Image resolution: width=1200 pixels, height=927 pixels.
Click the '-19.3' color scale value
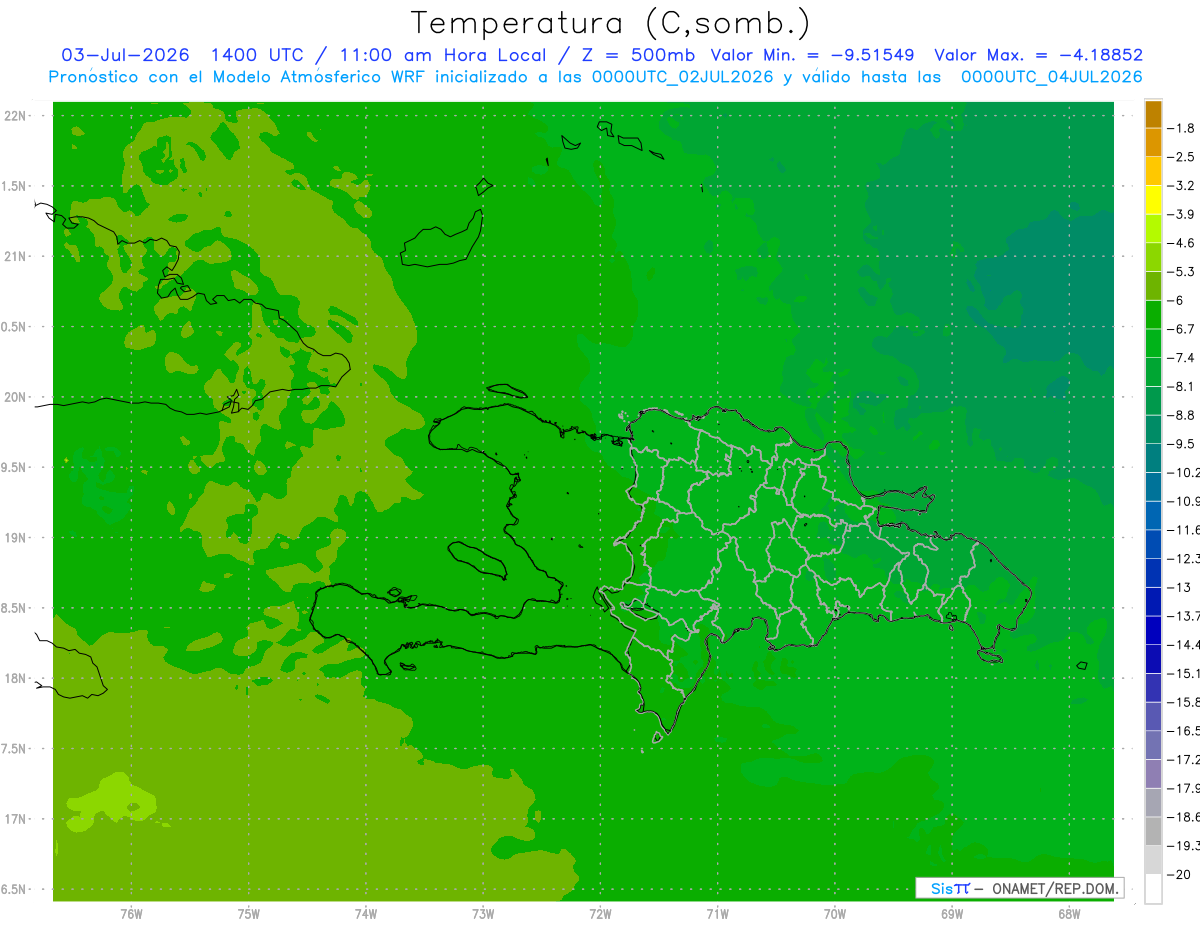click(1184, 846)
